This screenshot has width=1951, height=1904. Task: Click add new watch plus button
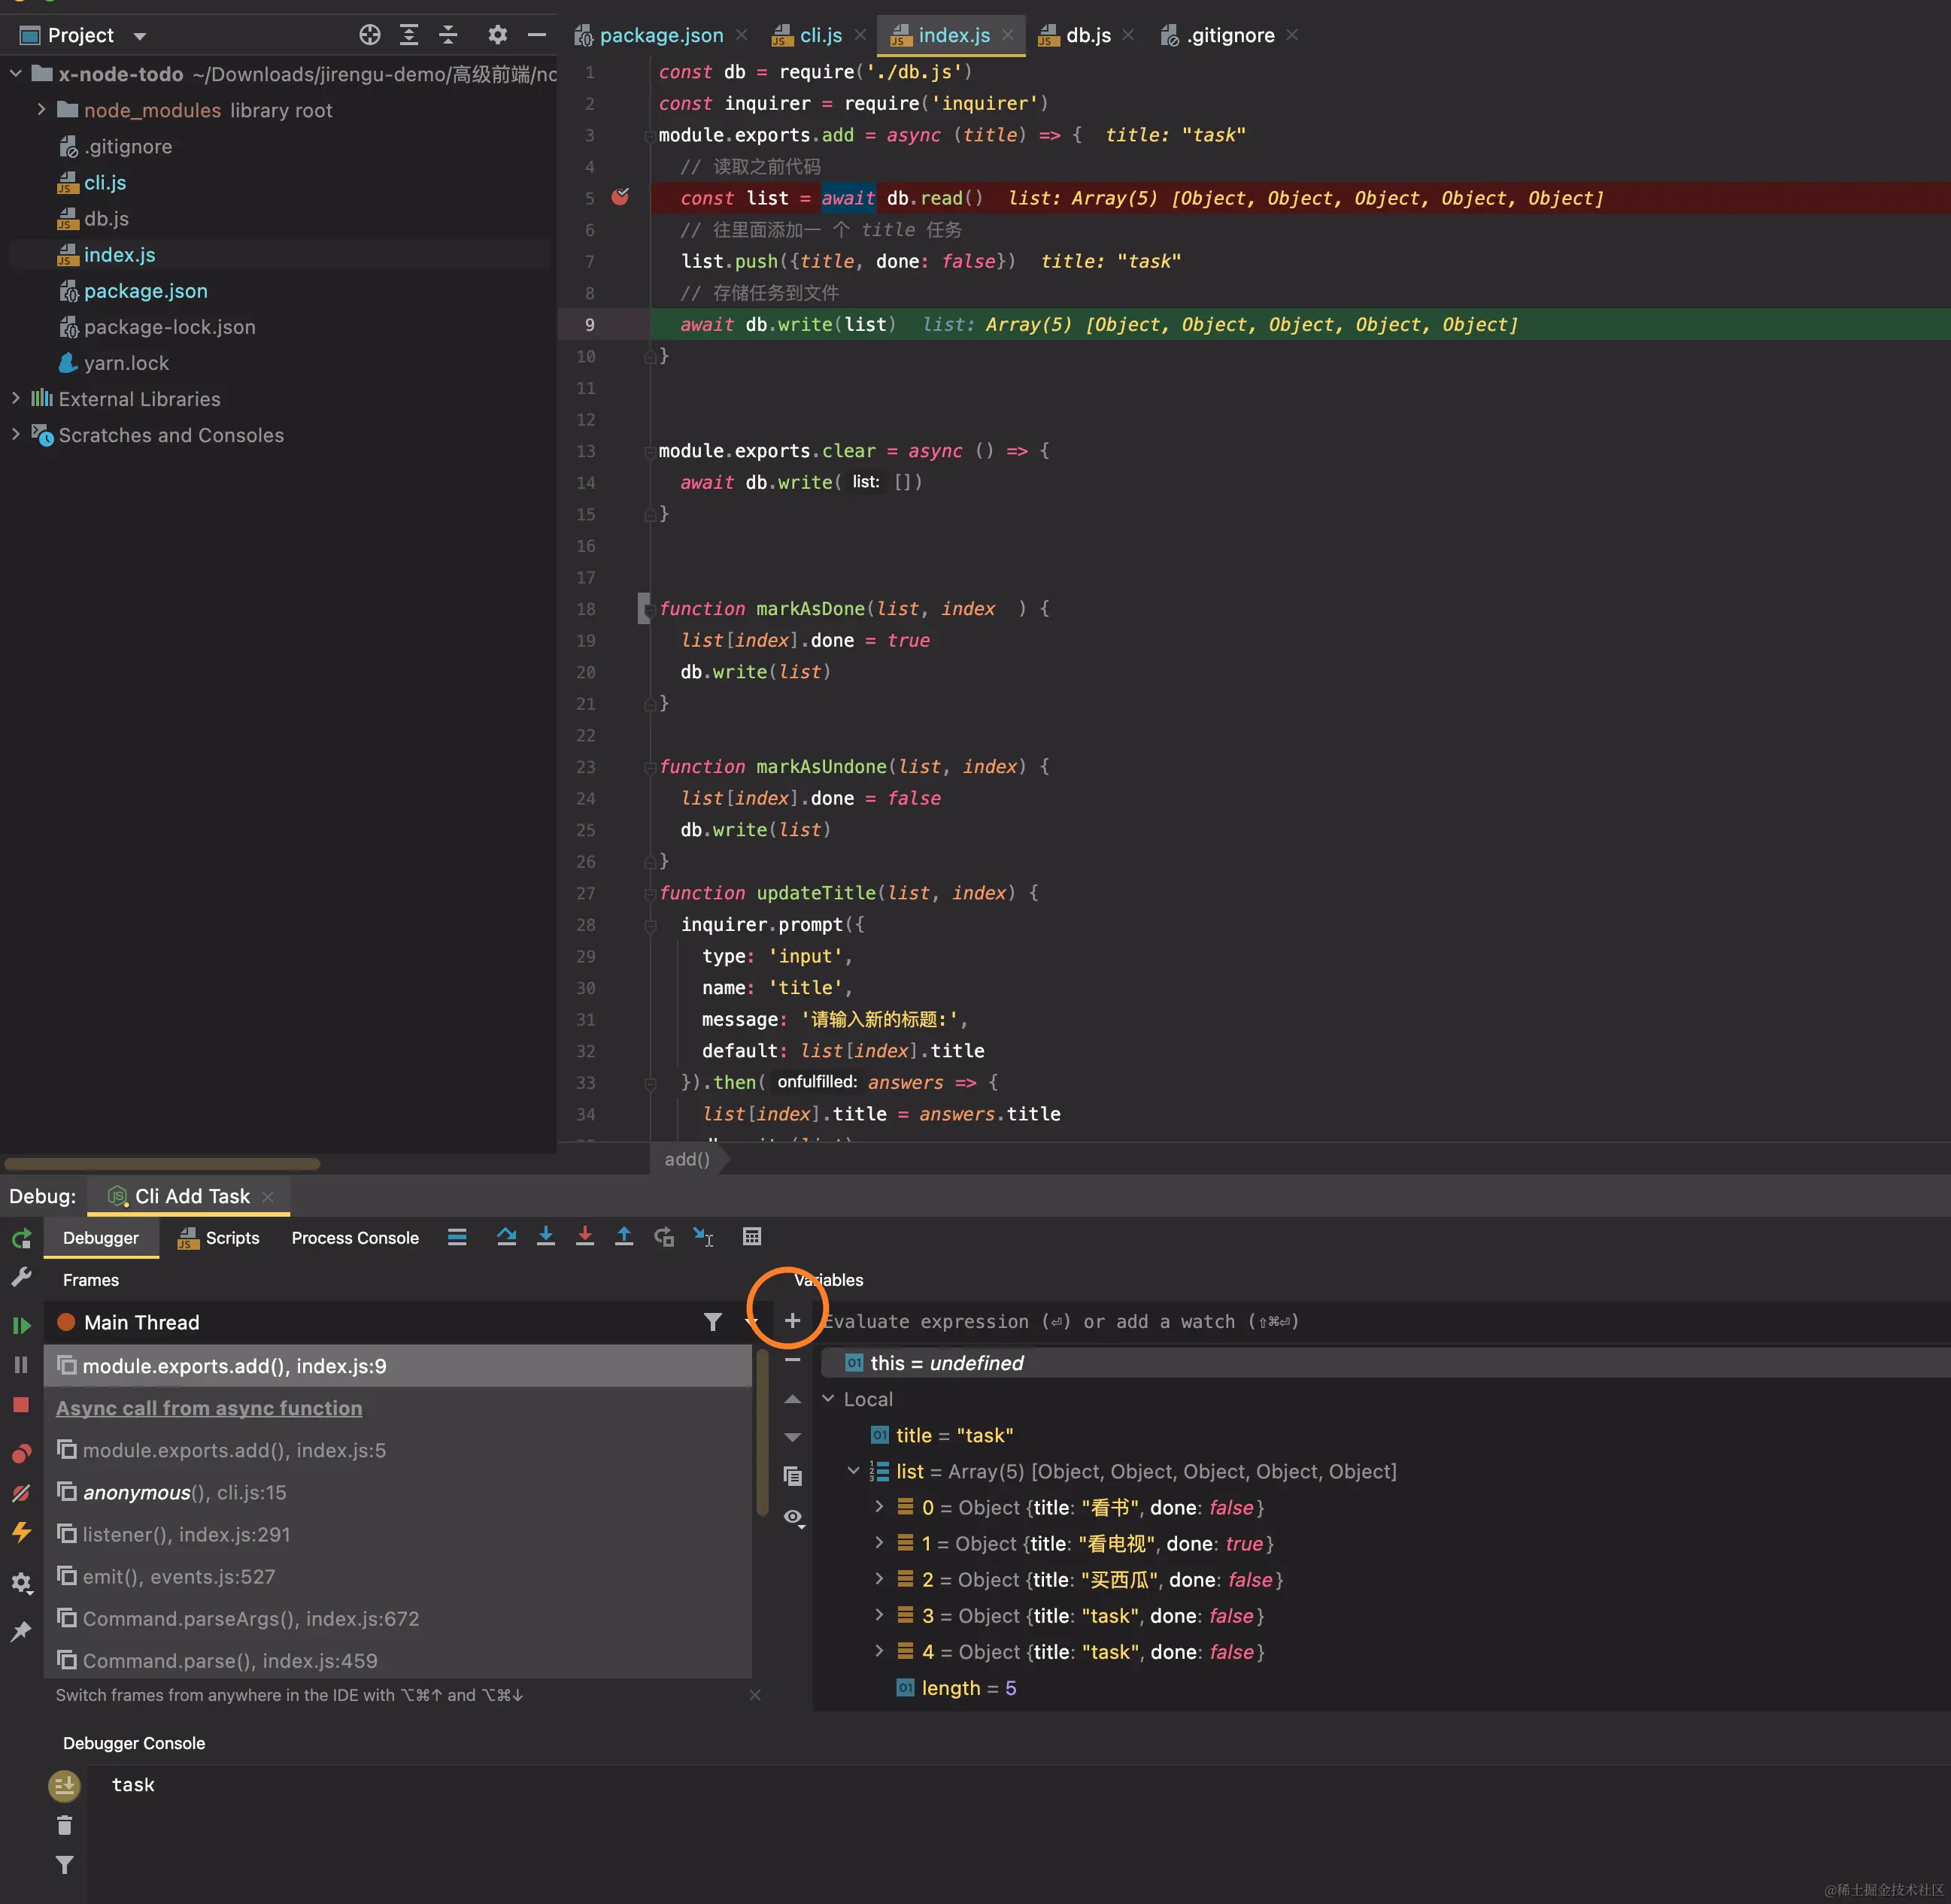[x=792, y=1321]
